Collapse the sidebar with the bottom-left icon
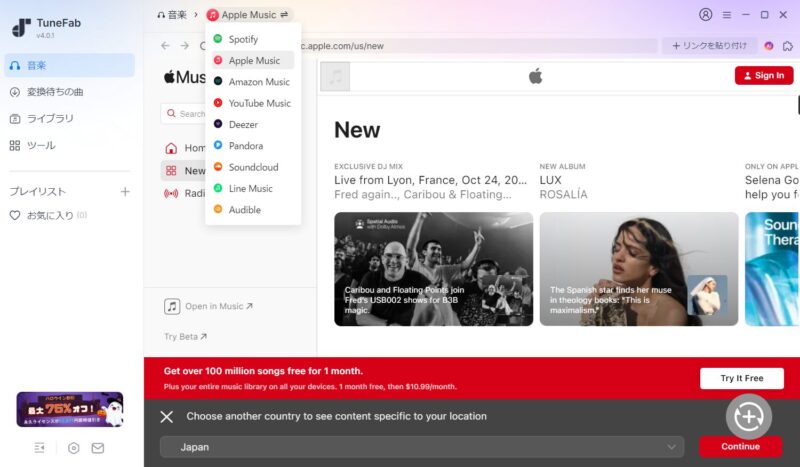Screen dimensions: 800x467 click(x=39, y=448)
